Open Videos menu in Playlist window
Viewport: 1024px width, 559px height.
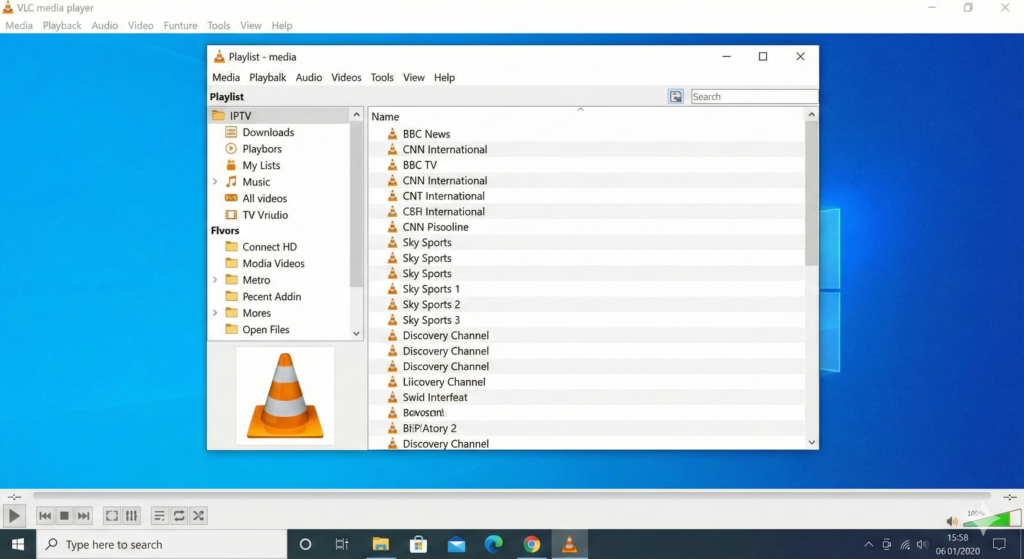click(x=346, y=77)
